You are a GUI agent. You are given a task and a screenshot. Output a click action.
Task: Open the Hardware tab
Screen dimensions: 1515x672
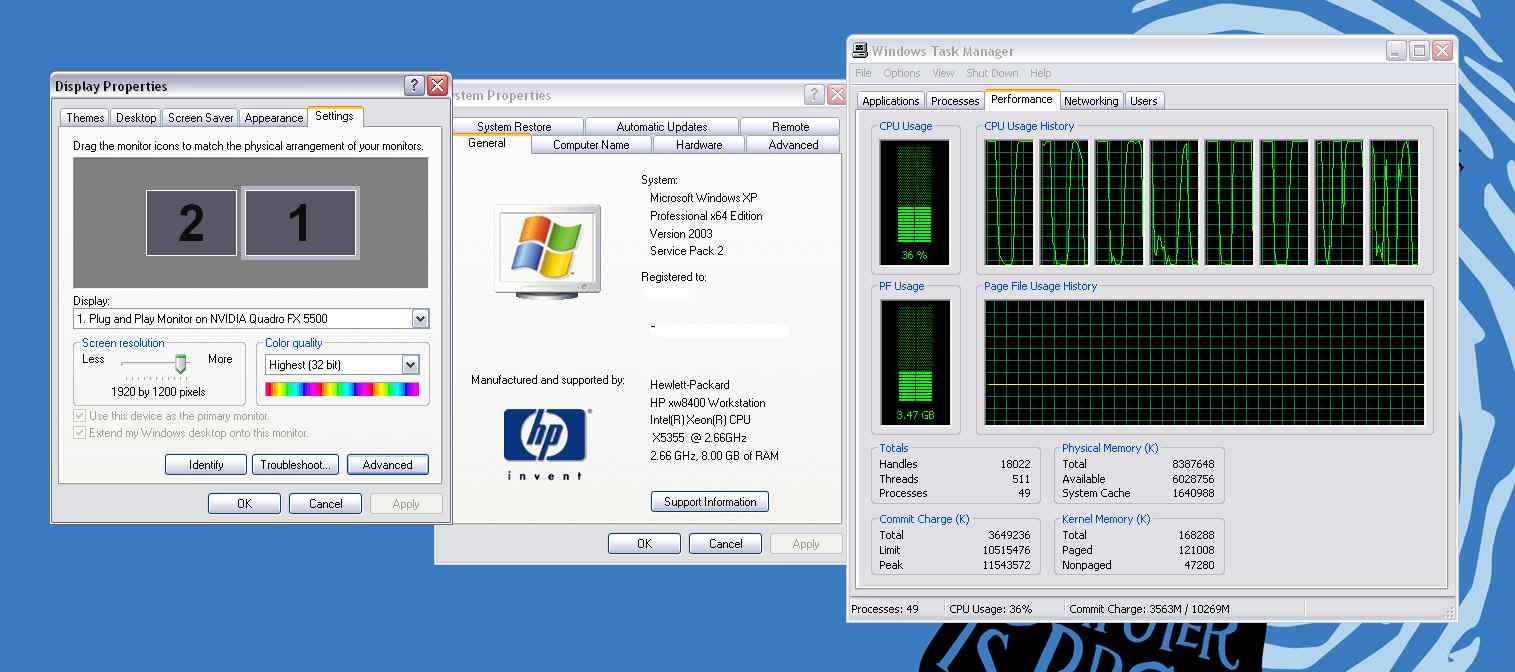click(x=699, y=145)
